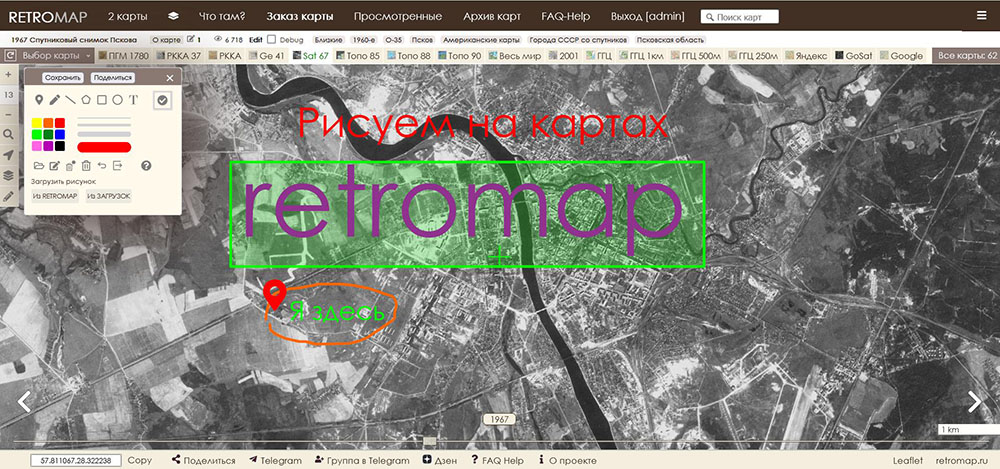The height and width of the screenshot is (469, 1000).
Task: Click the undo arrow in drawing panel
Action: [x=102, y=165]
